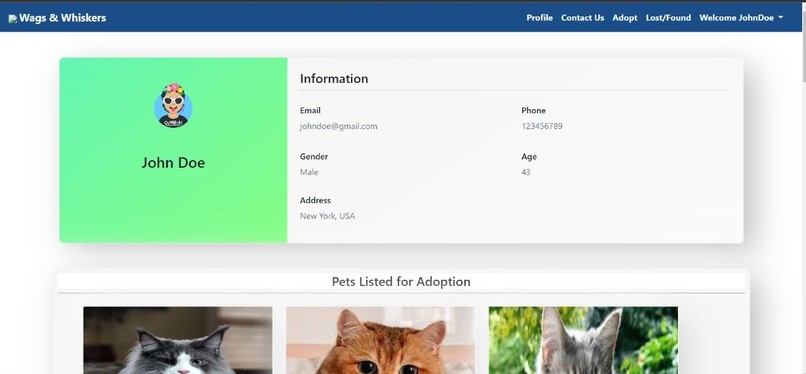
Task: Click the Gender label
Action: (x=314, y=157)
